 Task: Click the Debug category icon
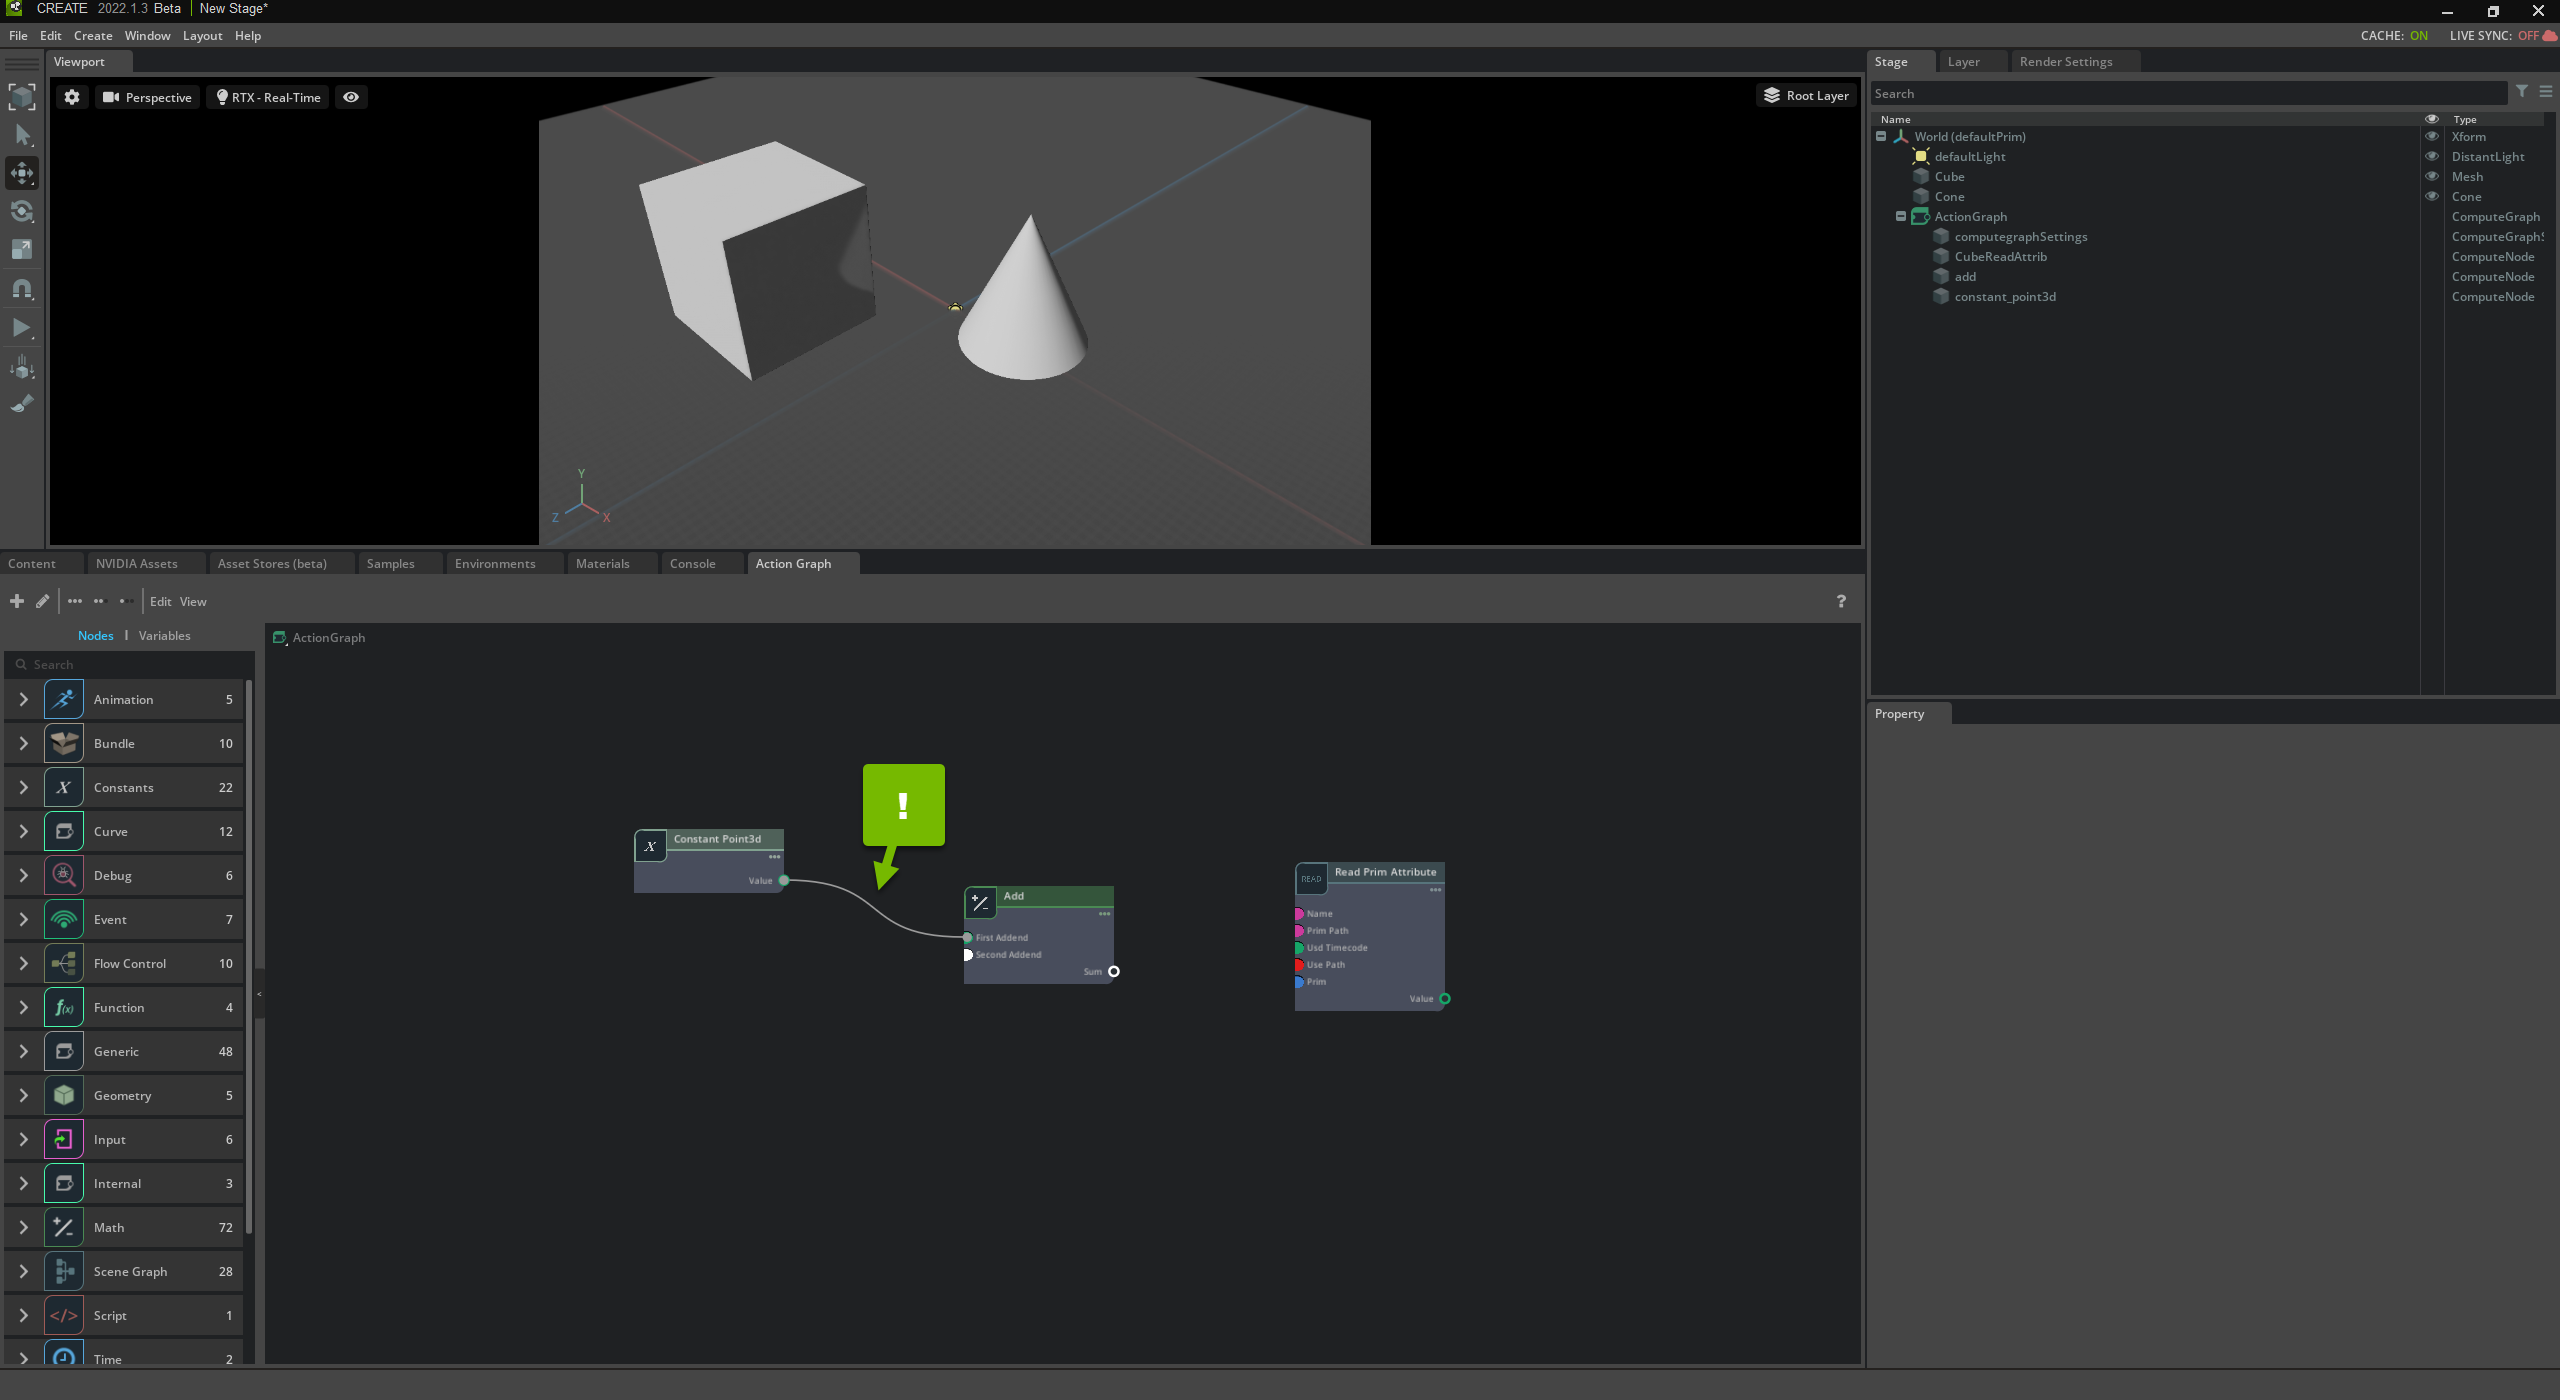[x=64, y=875]
